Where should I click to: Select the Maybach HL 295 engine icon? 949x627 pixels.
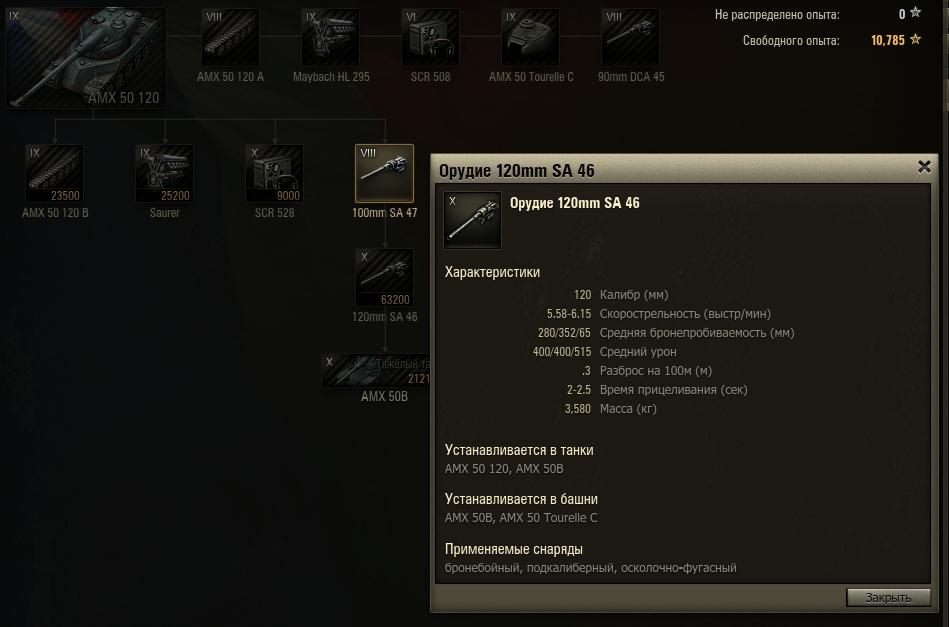click(330, 38)
